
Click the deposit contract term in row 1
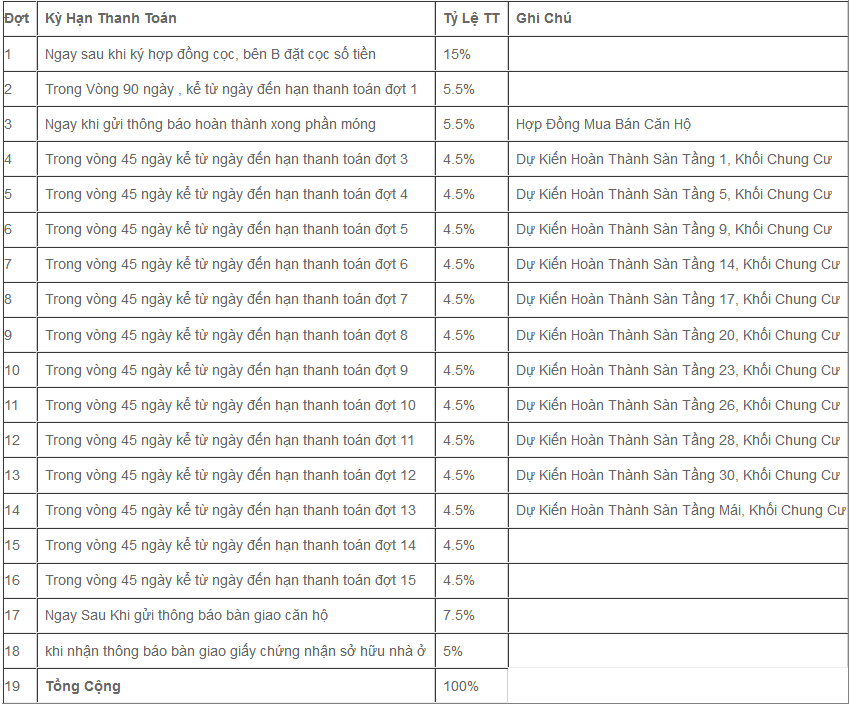[x=210, y=54]
